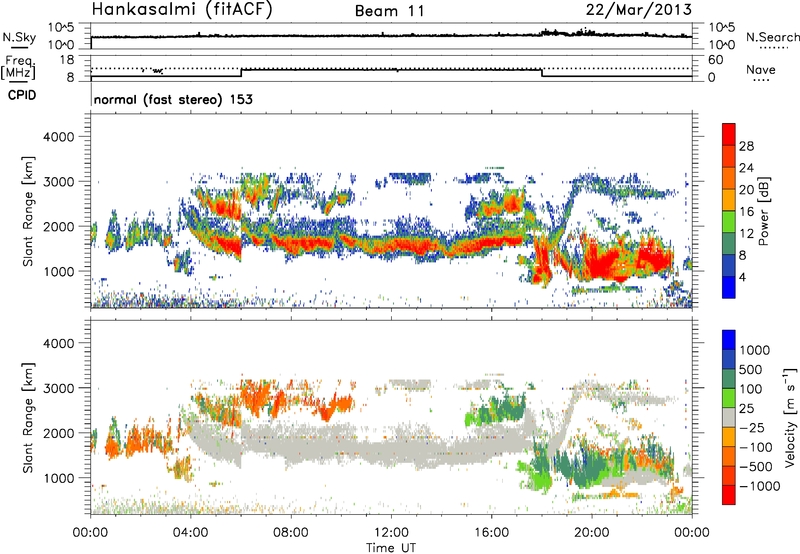Click the 'CPID' row label

tap(22, 95)
